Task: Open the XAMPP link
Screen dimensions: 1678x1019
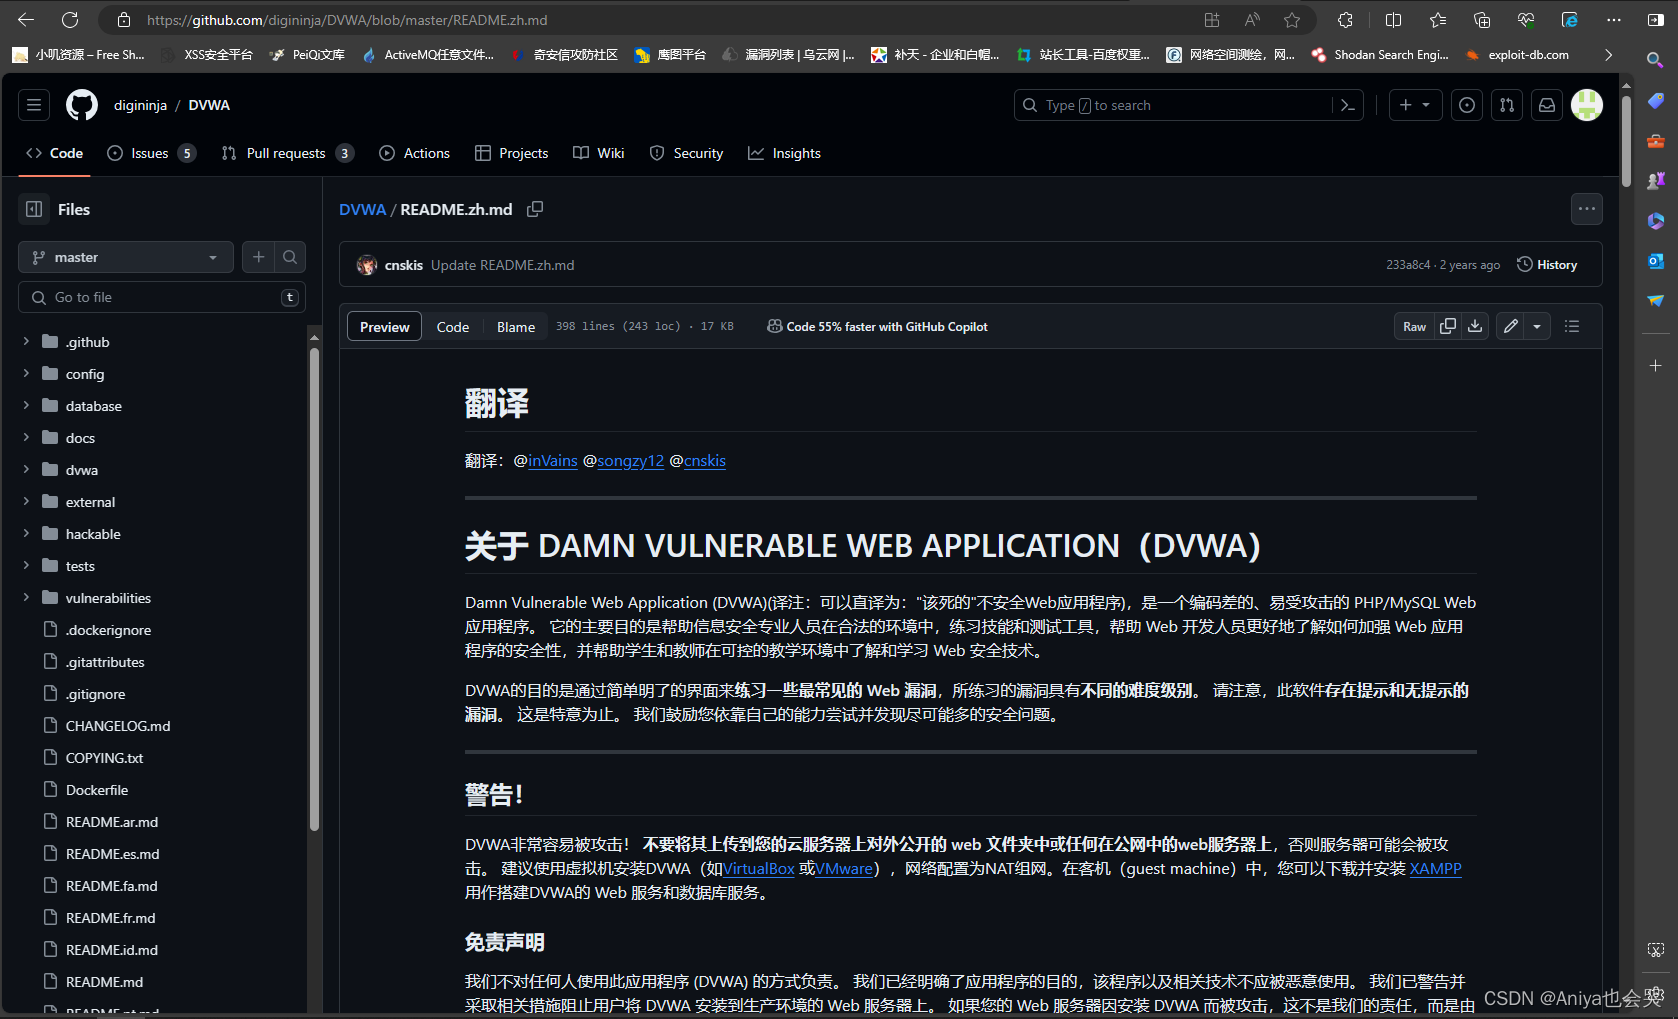Action: (1435, 869)
